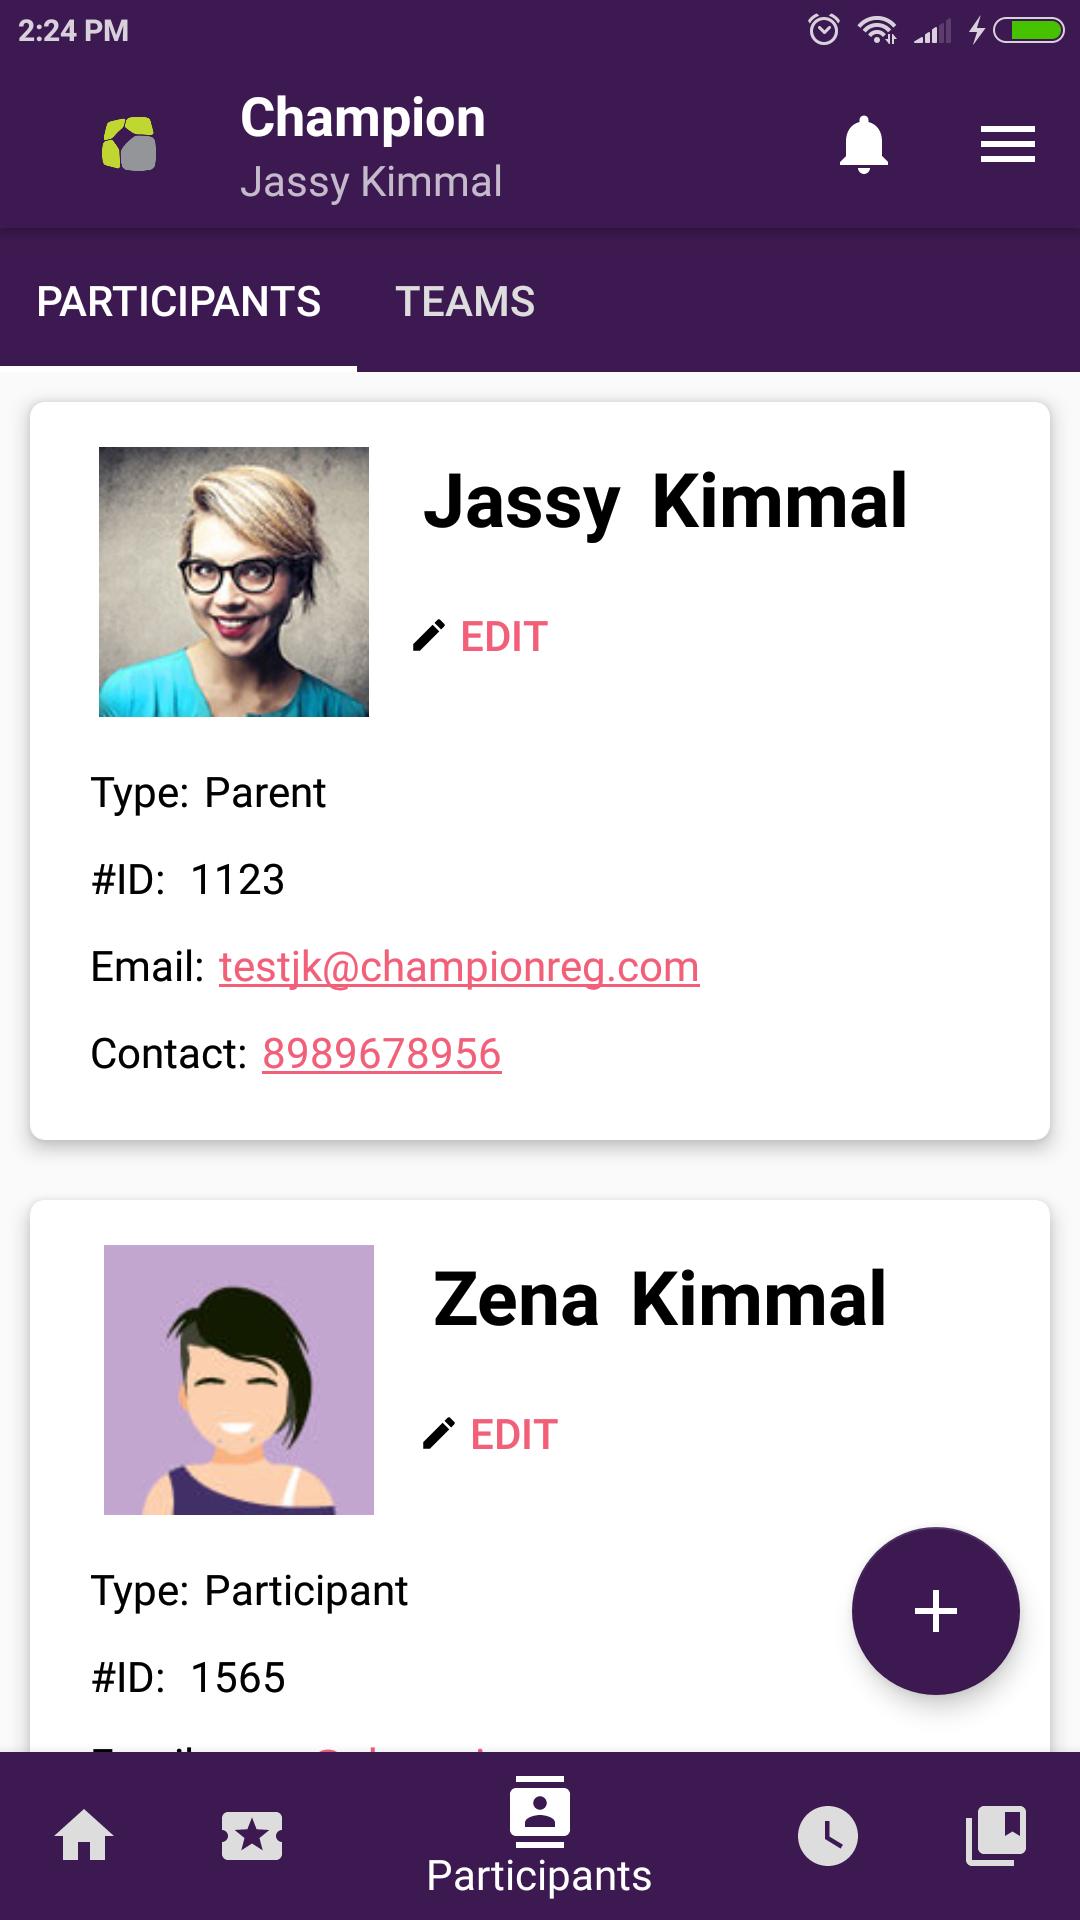Tap Jassy Kimmal's profile photo
This screenshot has width=1080, height=1920.
pyautogui.click(x=234, y=582)
